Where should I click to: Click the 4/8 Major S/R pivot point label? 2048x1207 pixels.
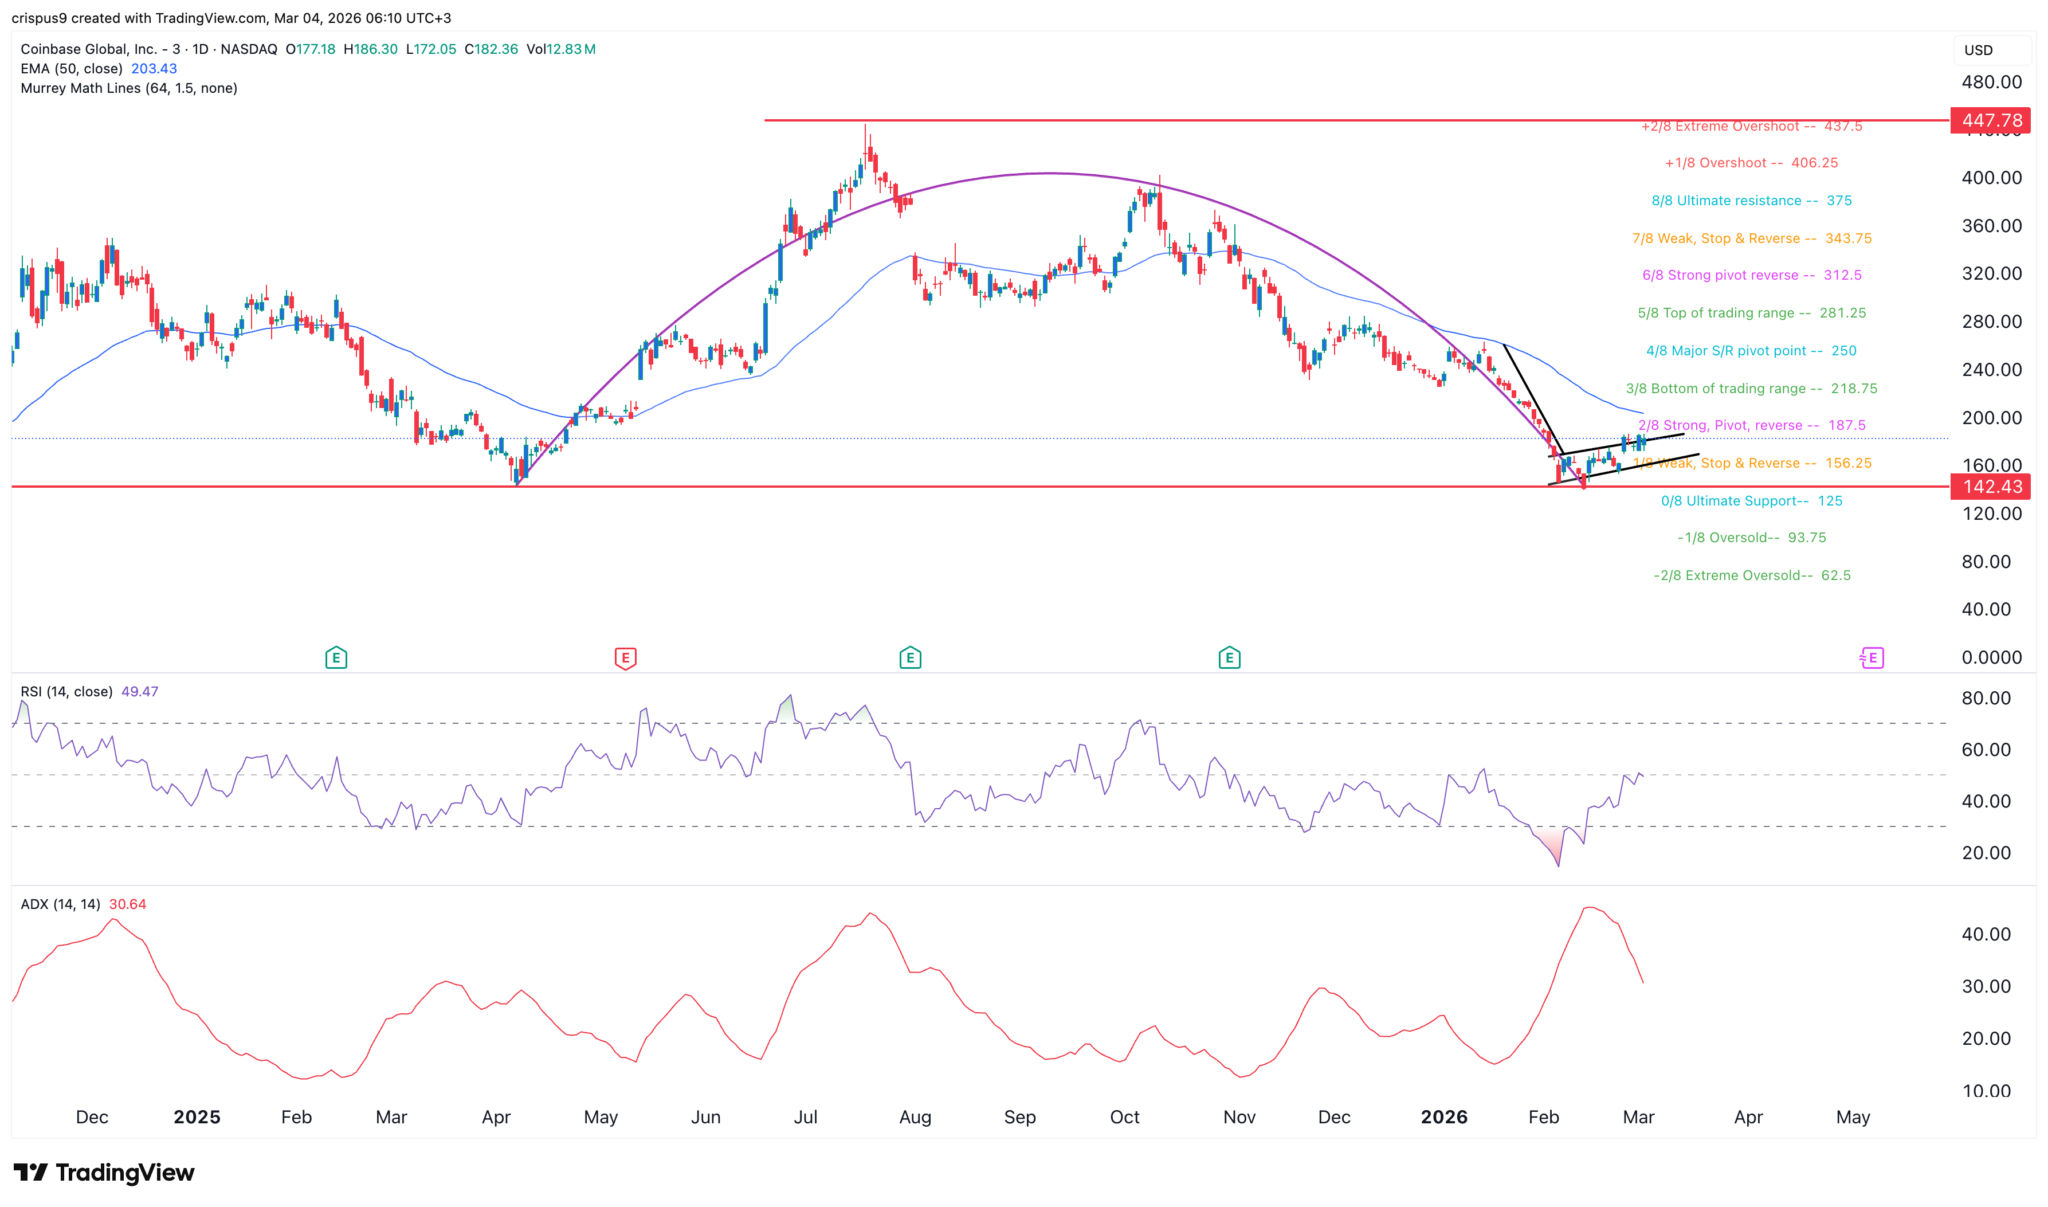(x=1751, y=351)
